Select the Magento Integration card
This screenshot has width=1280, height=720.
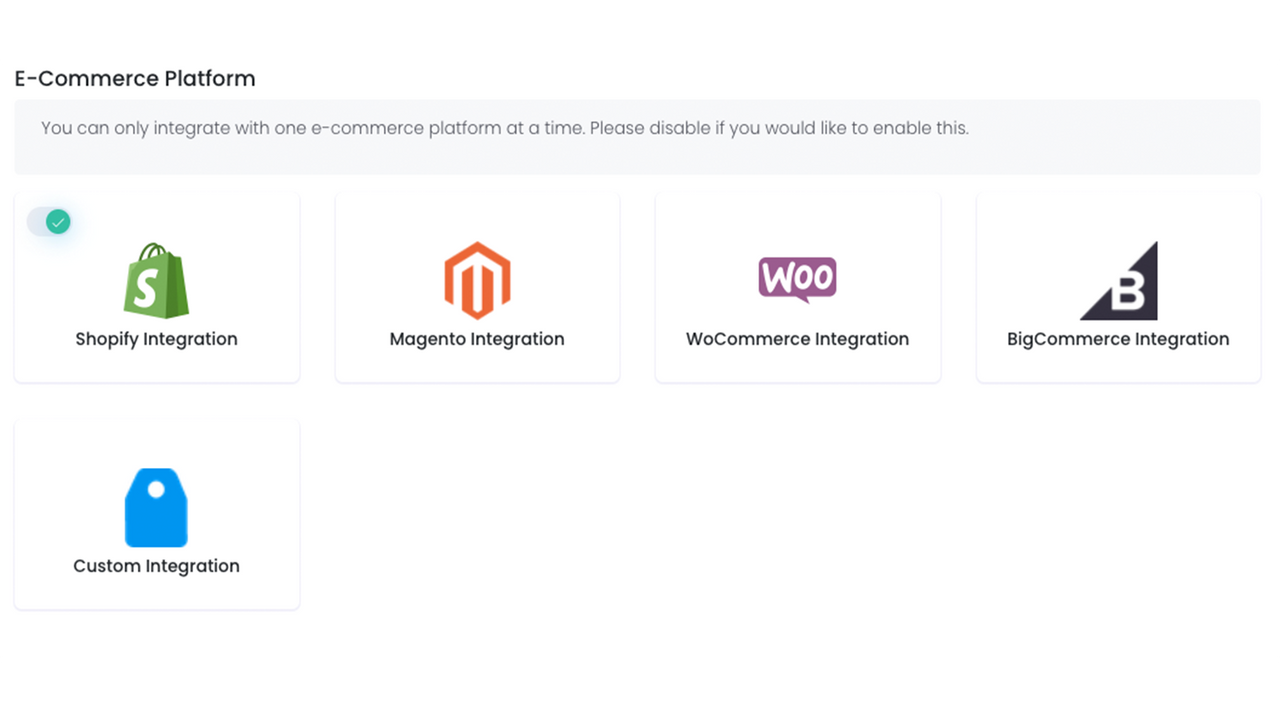(477, 287)
